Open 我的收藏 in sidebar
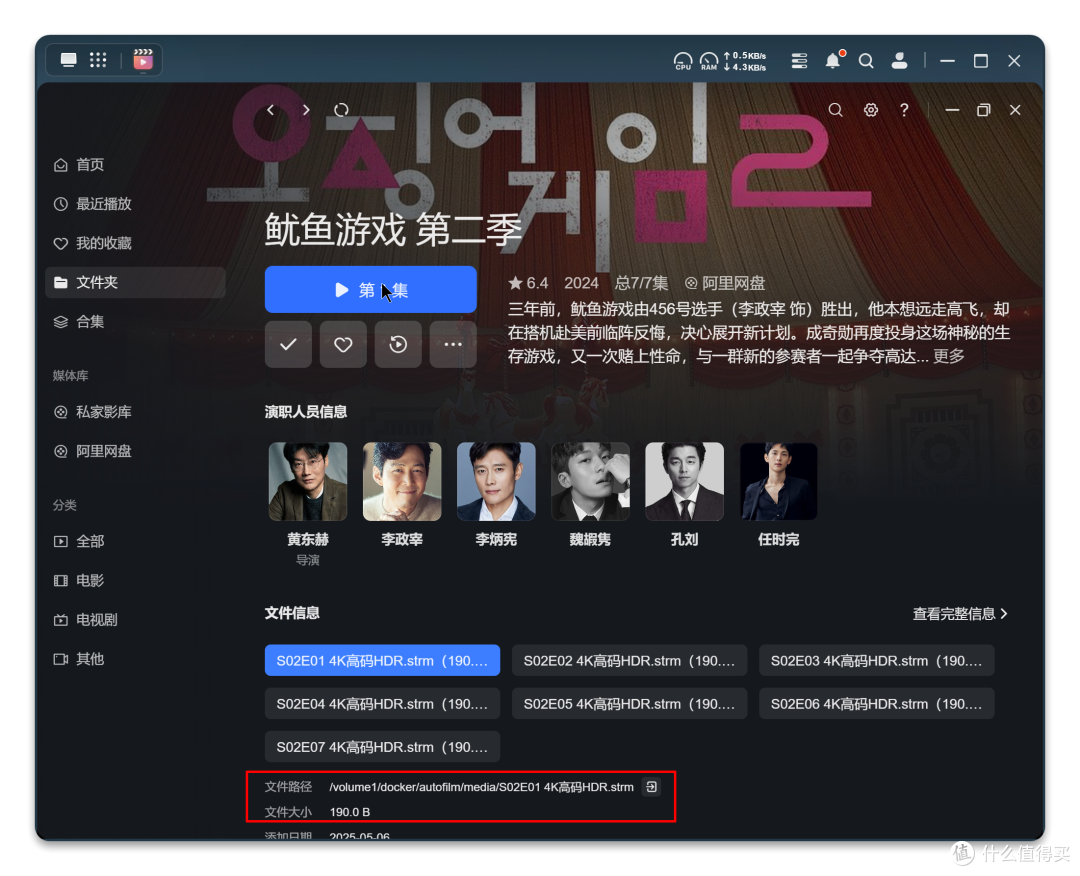The height and width of the screenshot is (876, 1080). tap(135, 243)
